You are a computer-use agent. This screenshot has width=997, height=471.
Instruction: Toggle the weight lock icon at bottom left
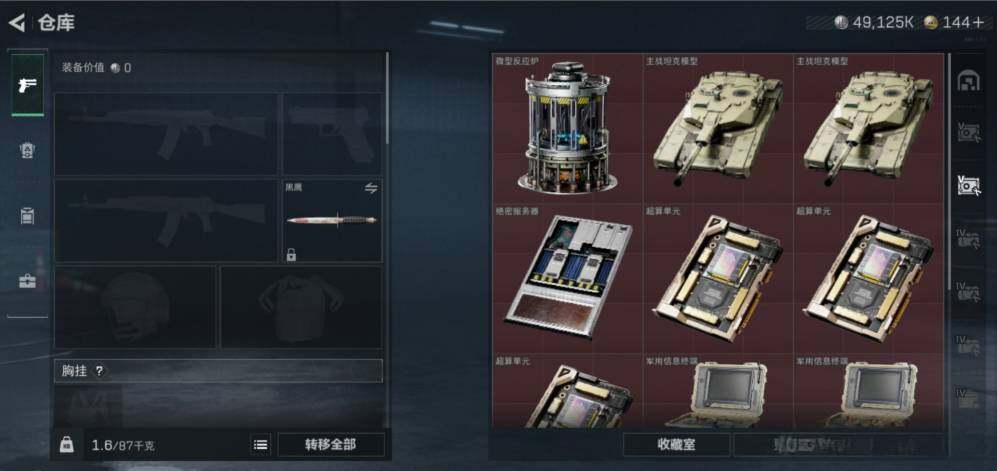(67, 445)
